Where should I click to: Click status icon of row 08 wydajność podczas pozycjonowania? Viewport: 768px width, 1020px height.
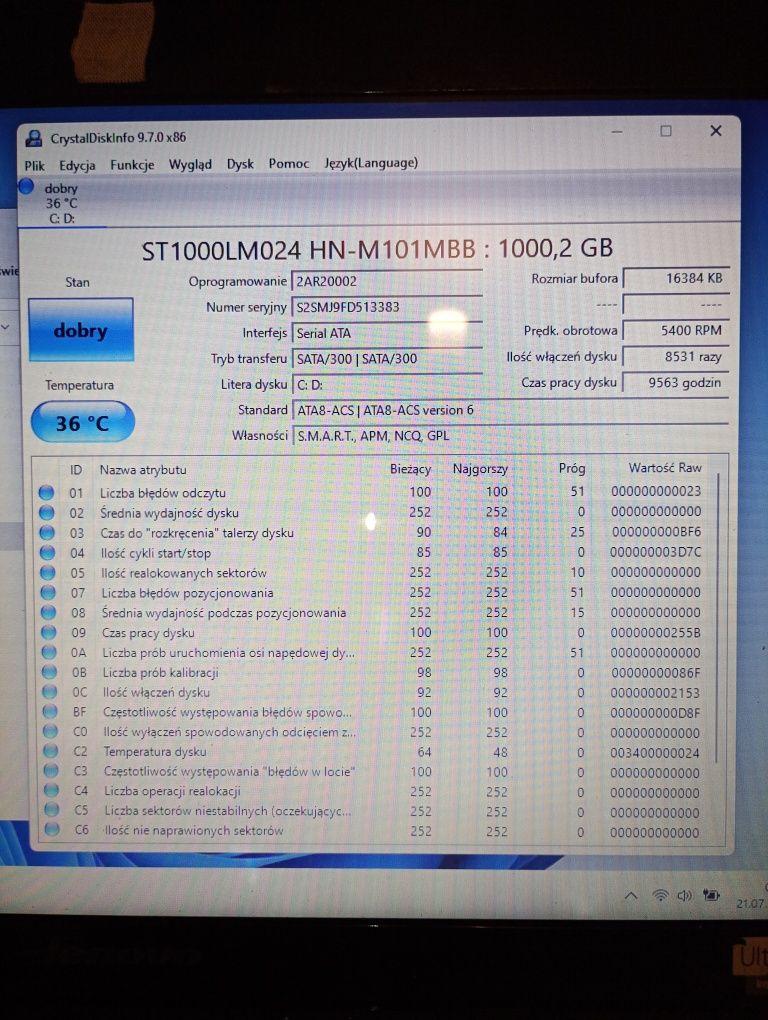click(48, 613)
